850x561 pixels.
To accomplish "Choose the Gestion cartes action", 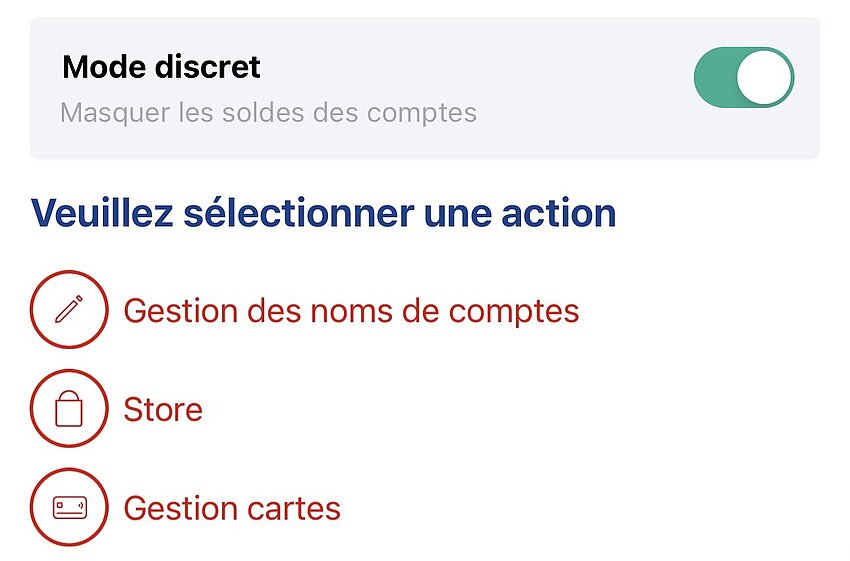I will 185,507.
